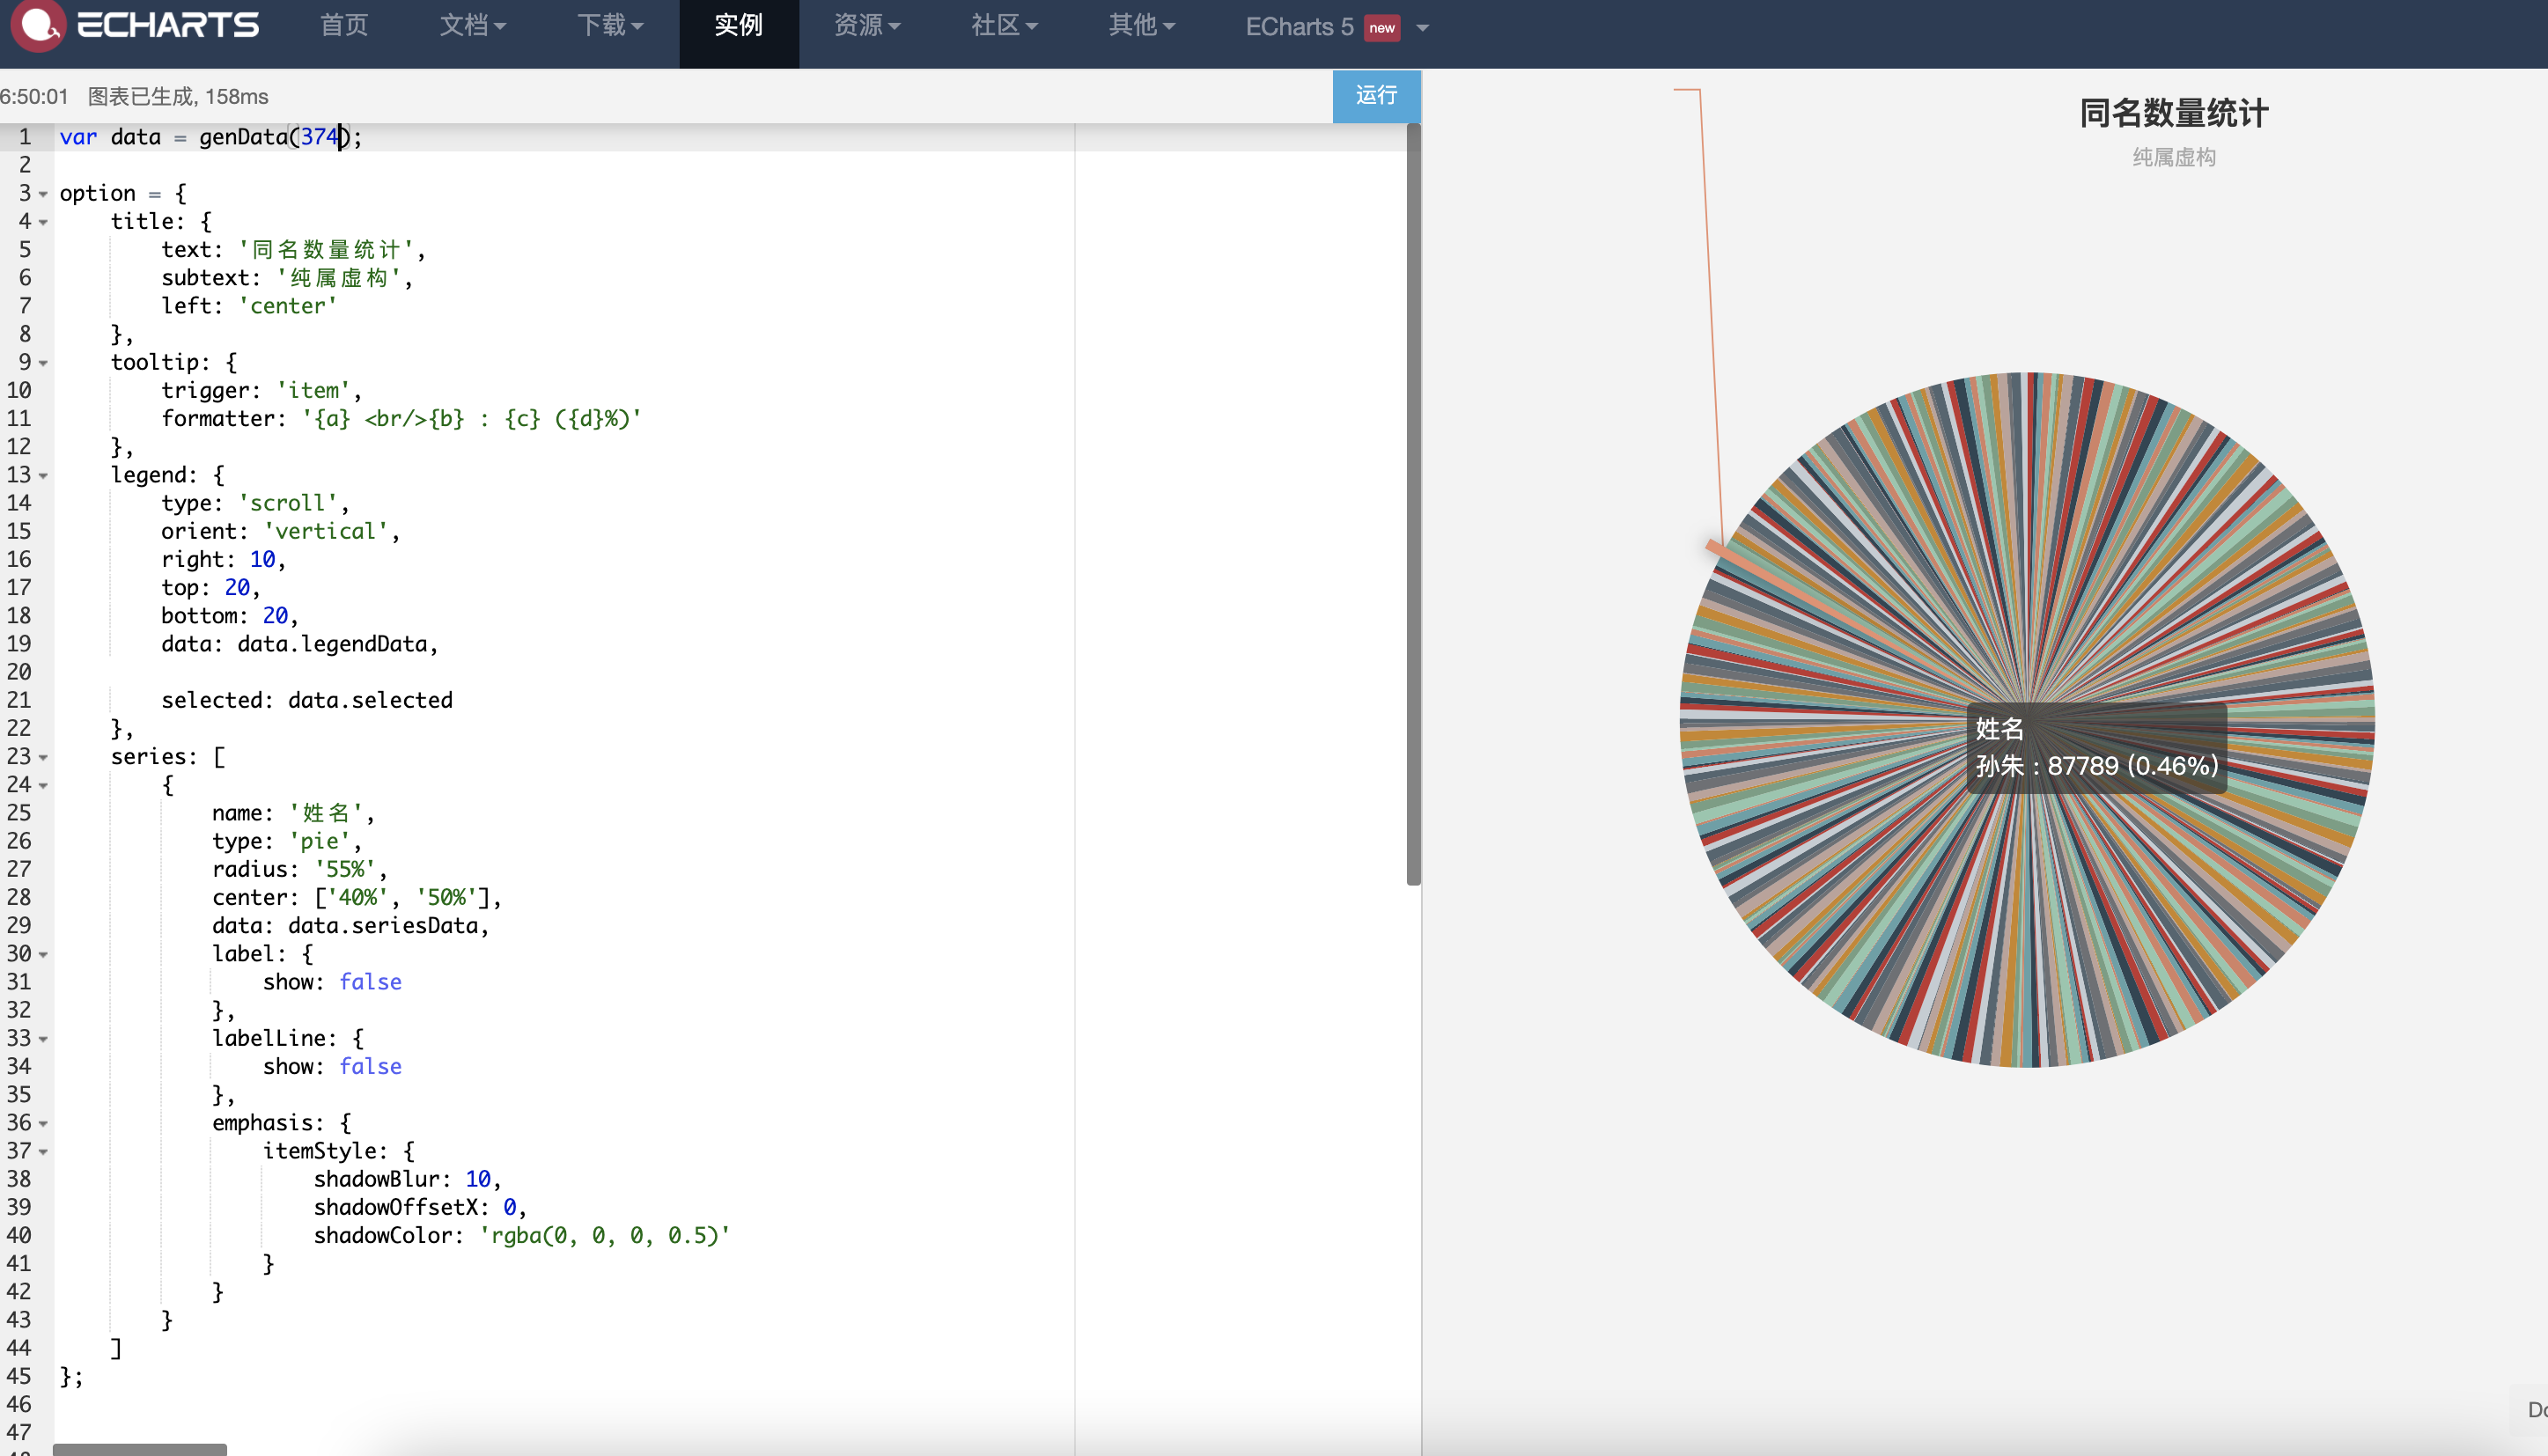Open the ECharts 5 dropdown arrow
The width and height of the screenshot is (2548, 1456).
point(1422,28)
